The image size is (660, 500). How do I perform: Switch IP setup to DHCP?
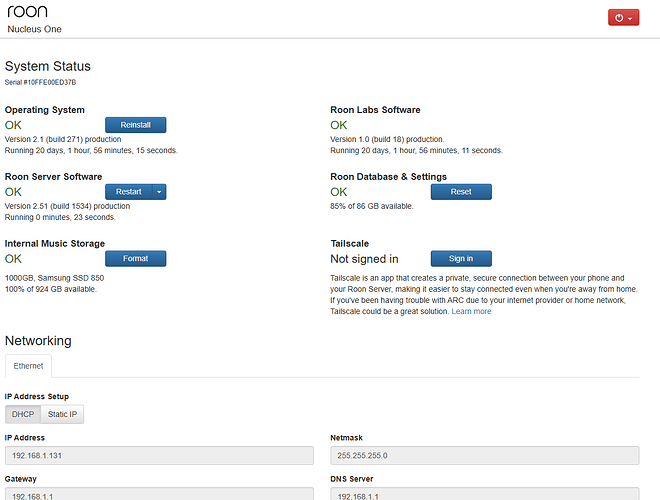23,414
